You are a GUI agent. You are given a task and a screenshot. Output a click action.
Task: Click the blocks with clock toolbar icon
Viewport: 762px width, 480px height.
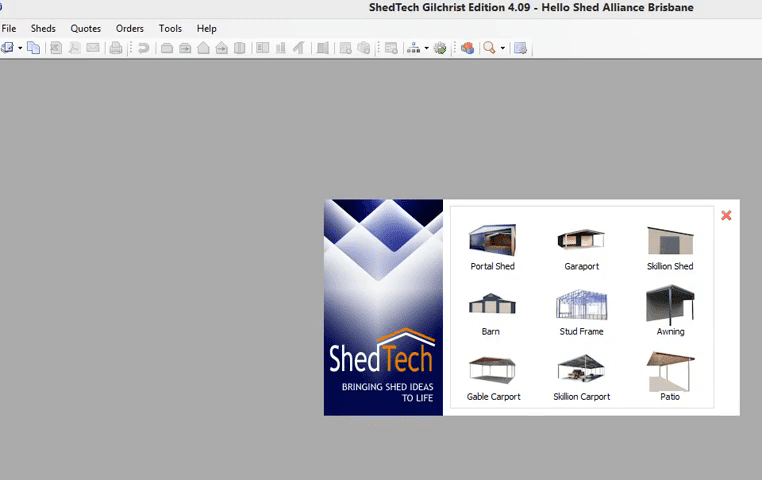(x=364, y=48)
